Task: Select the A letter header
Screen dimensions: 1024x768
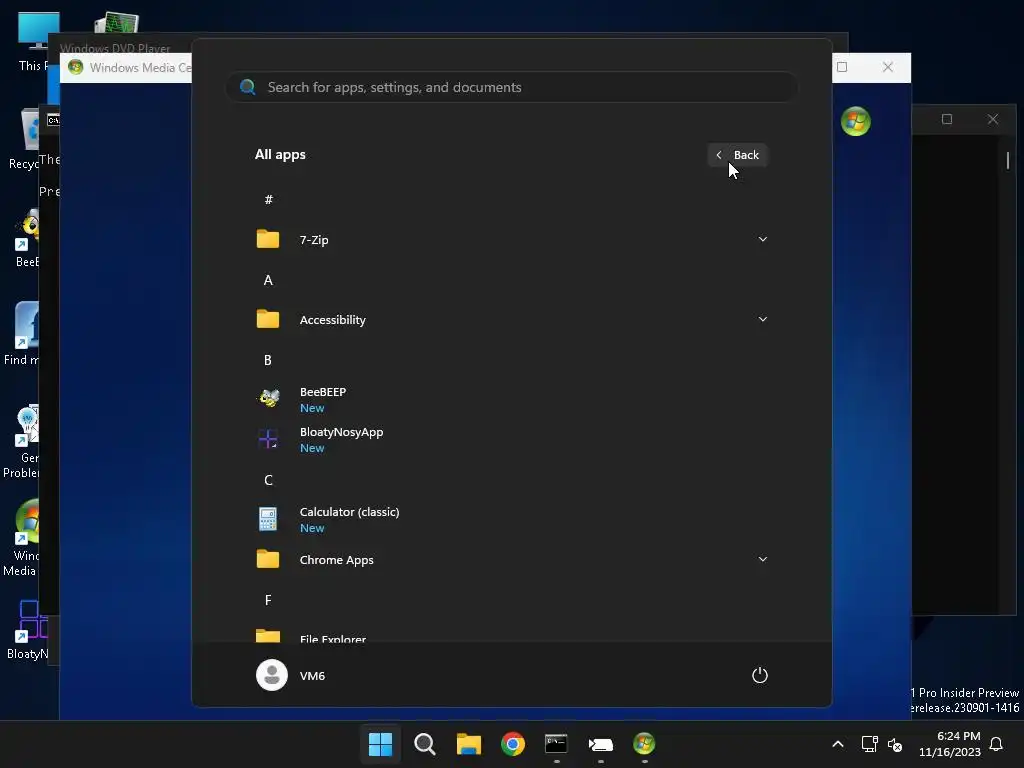Action: point(268,280)
